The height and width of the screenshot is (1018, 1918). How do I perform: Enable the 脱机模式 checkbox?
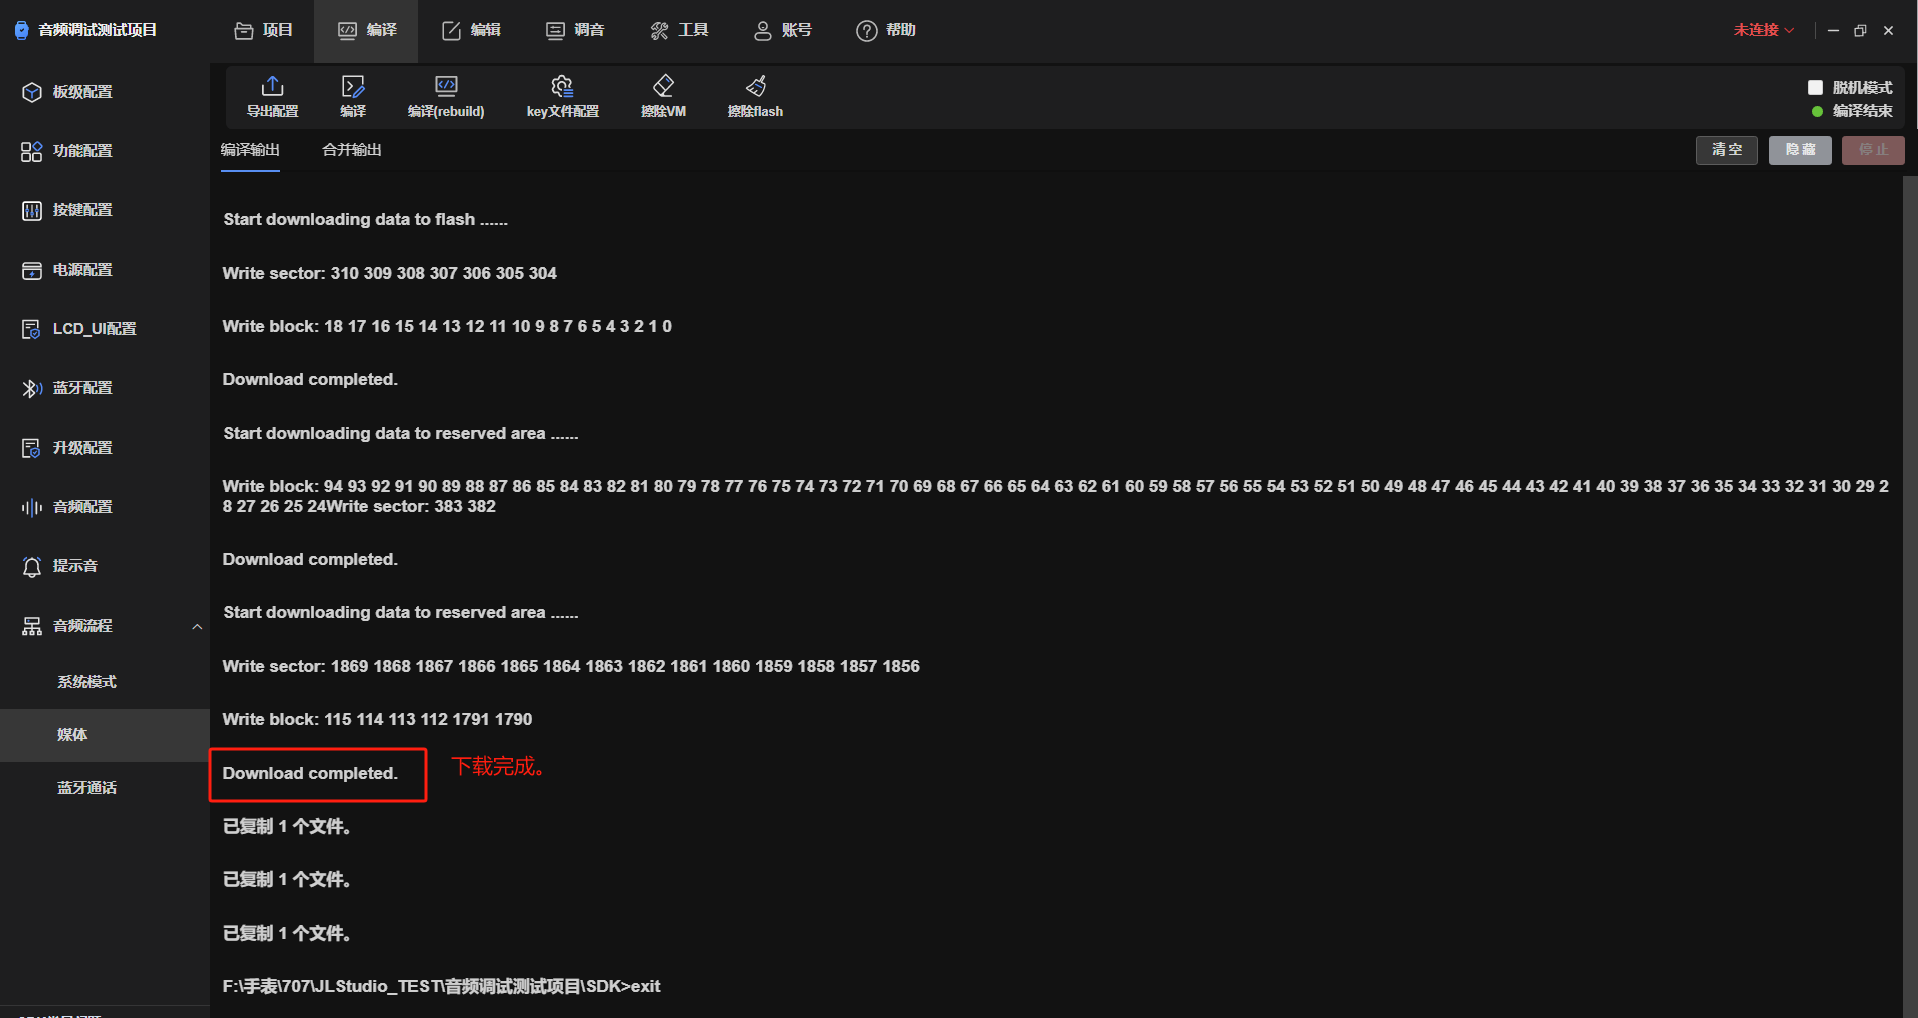1815,88
